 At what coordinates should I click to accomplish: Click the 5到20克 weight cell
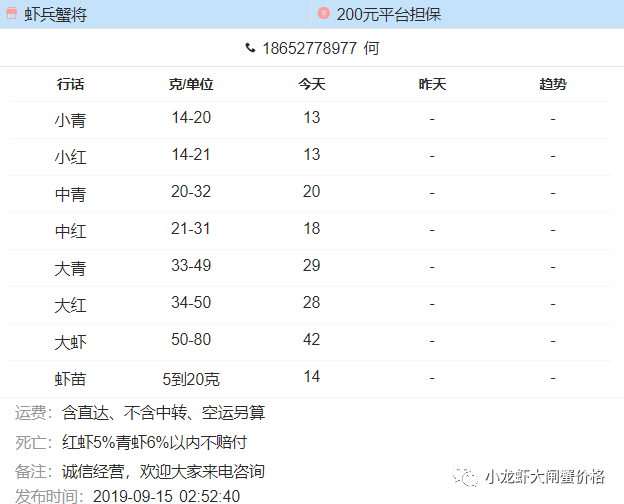pos(191,379)
